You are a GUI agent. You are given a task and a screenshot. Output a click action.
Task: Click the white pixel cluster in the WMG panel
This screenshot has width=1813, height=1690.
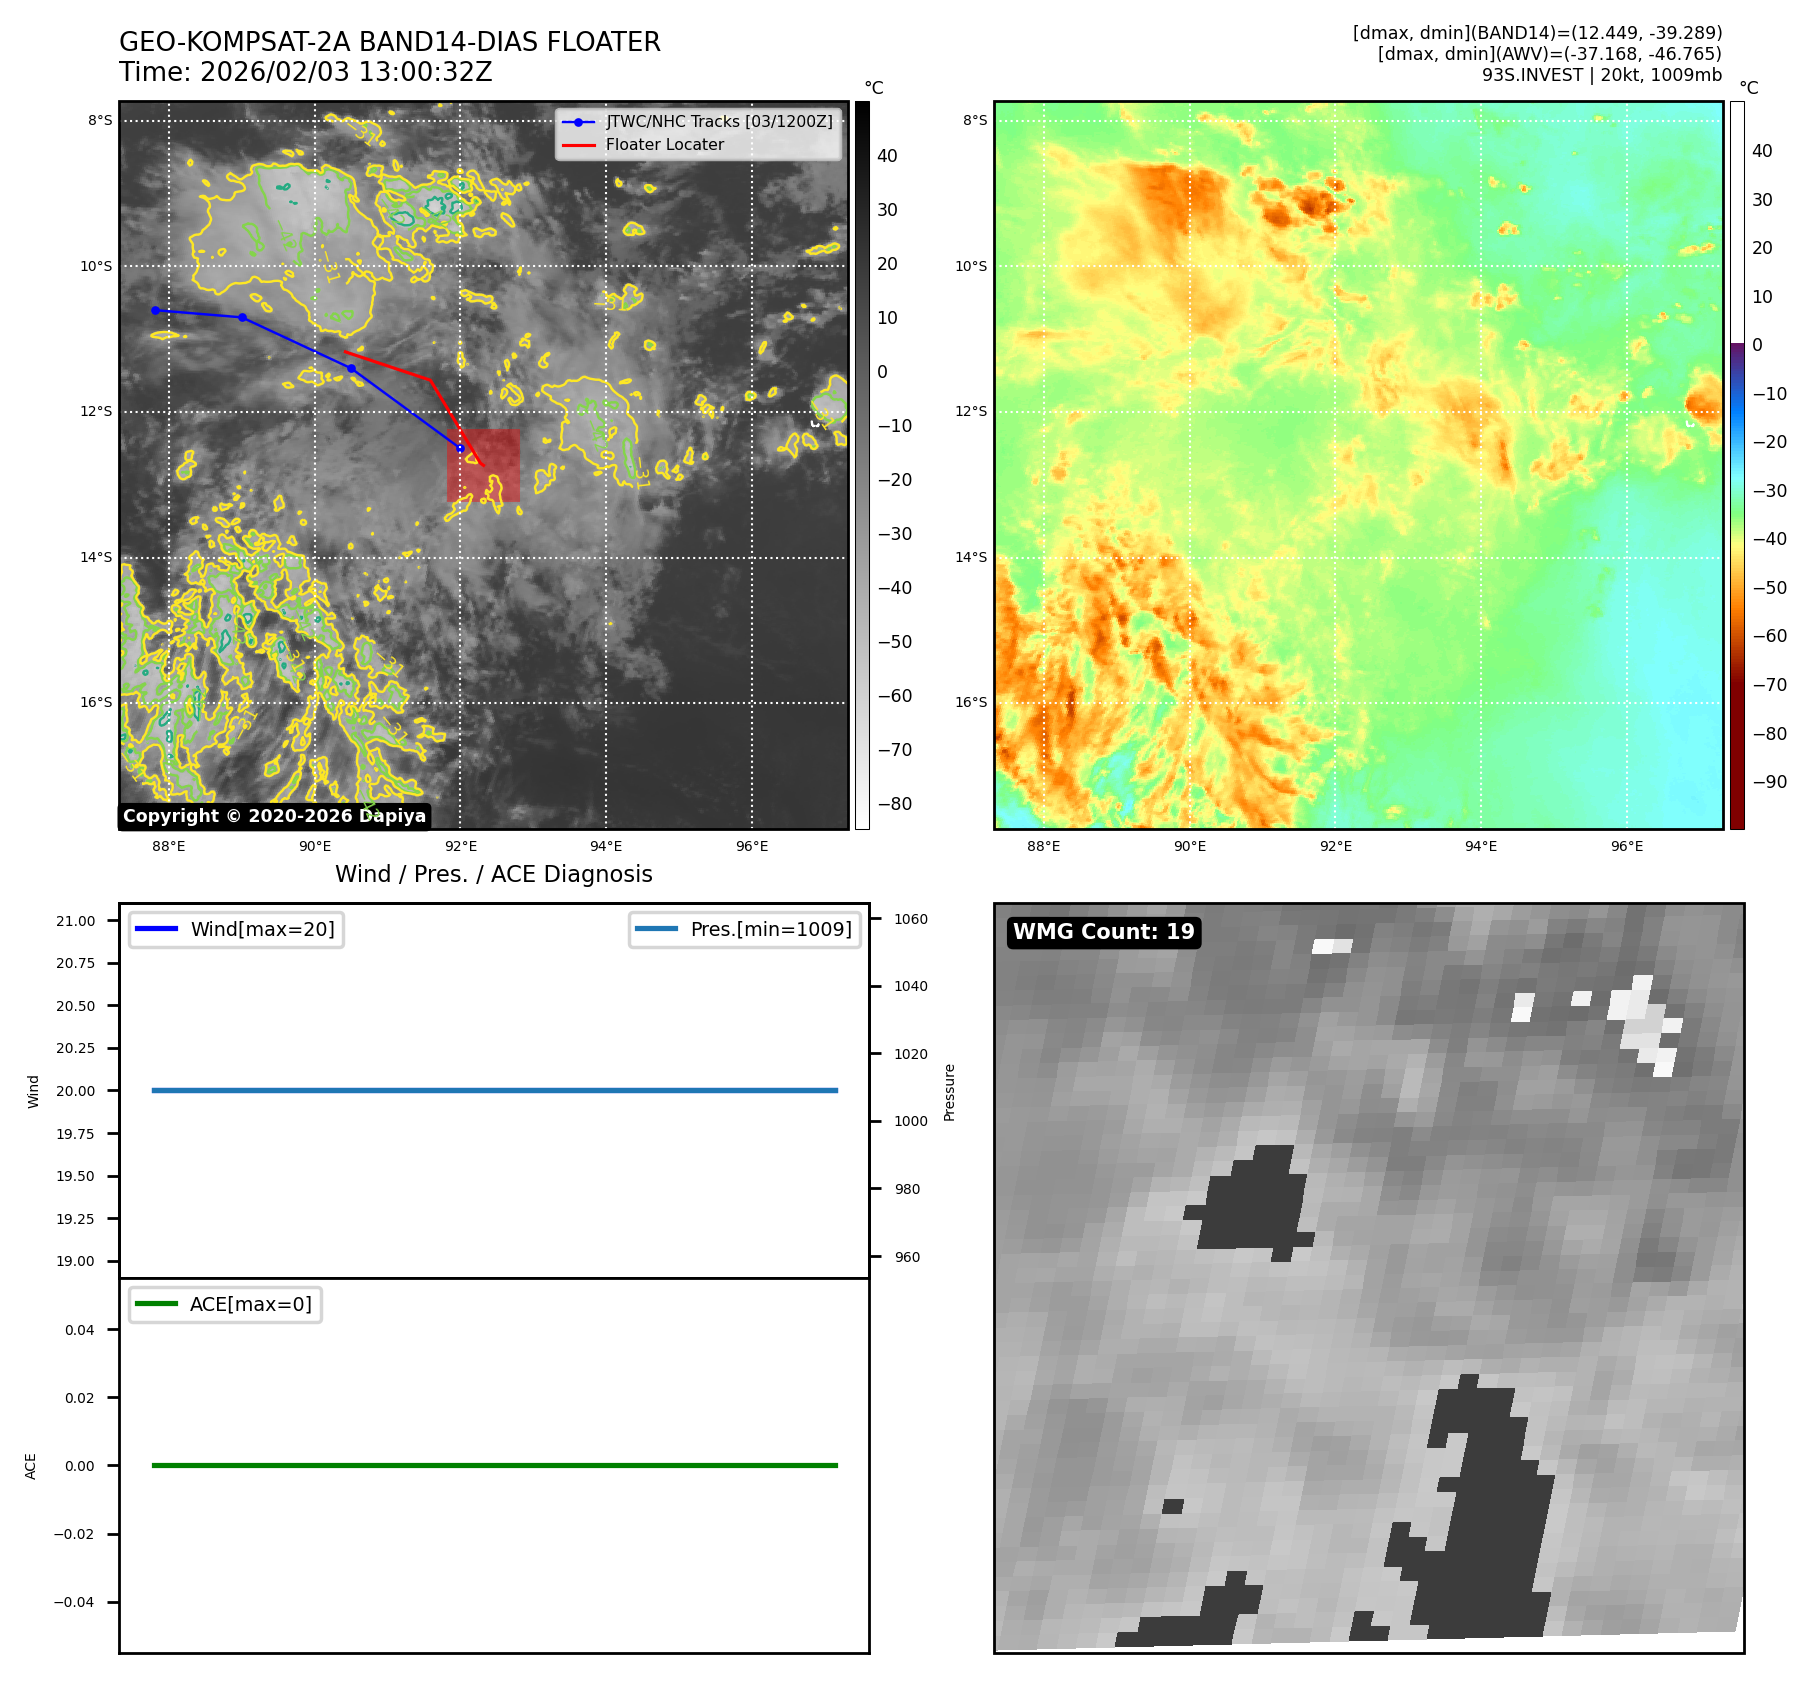click(x=1645, y=1020)
